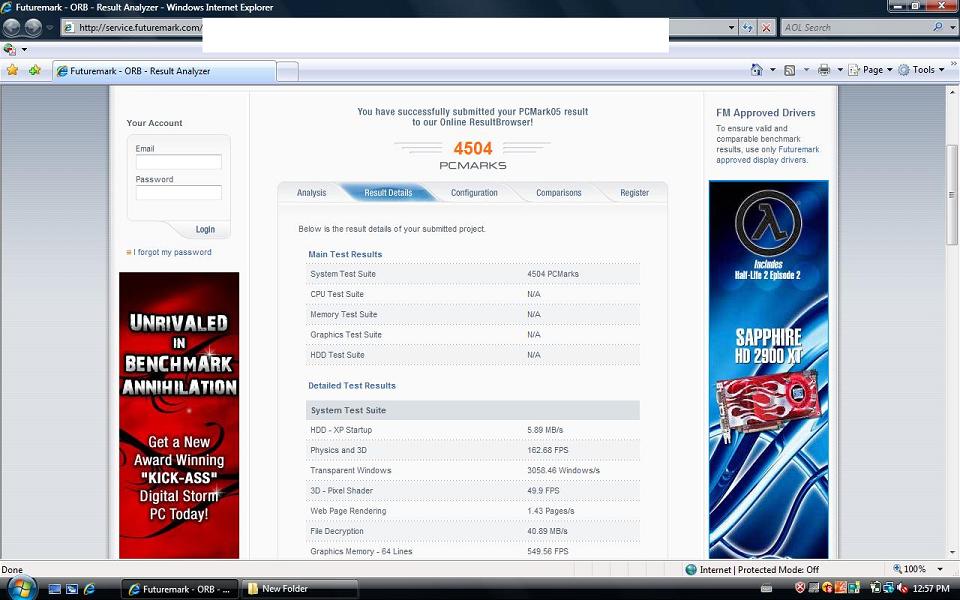Select the Result Details tab
Image resolution: width=960 pixels, height=600 pixels.
(388, 193)
